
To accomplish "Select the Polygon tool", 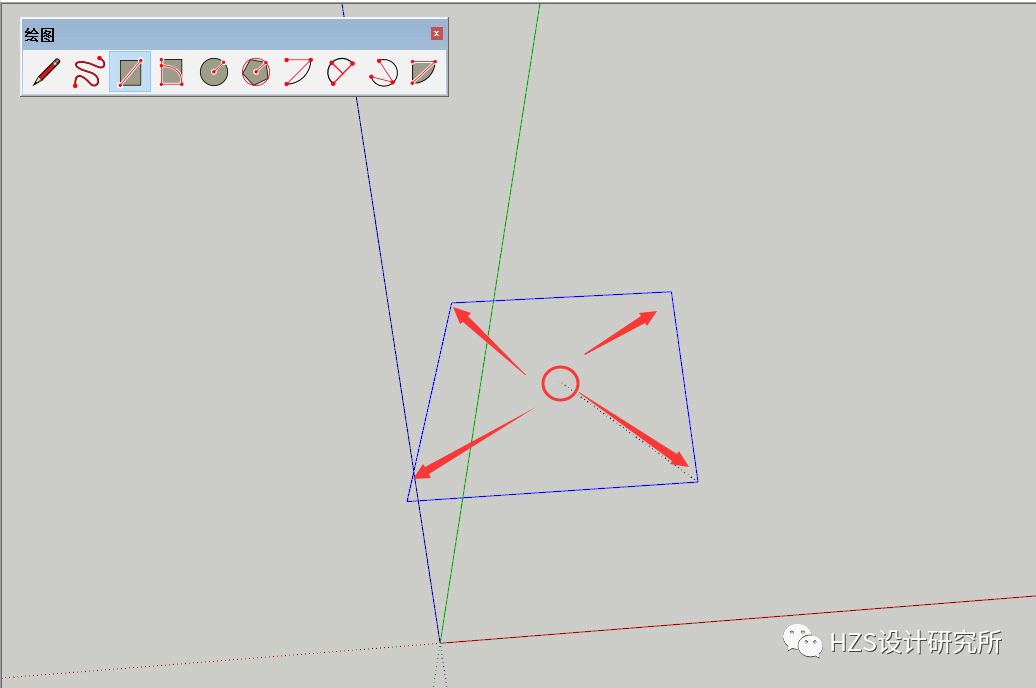I will (256, 71).
